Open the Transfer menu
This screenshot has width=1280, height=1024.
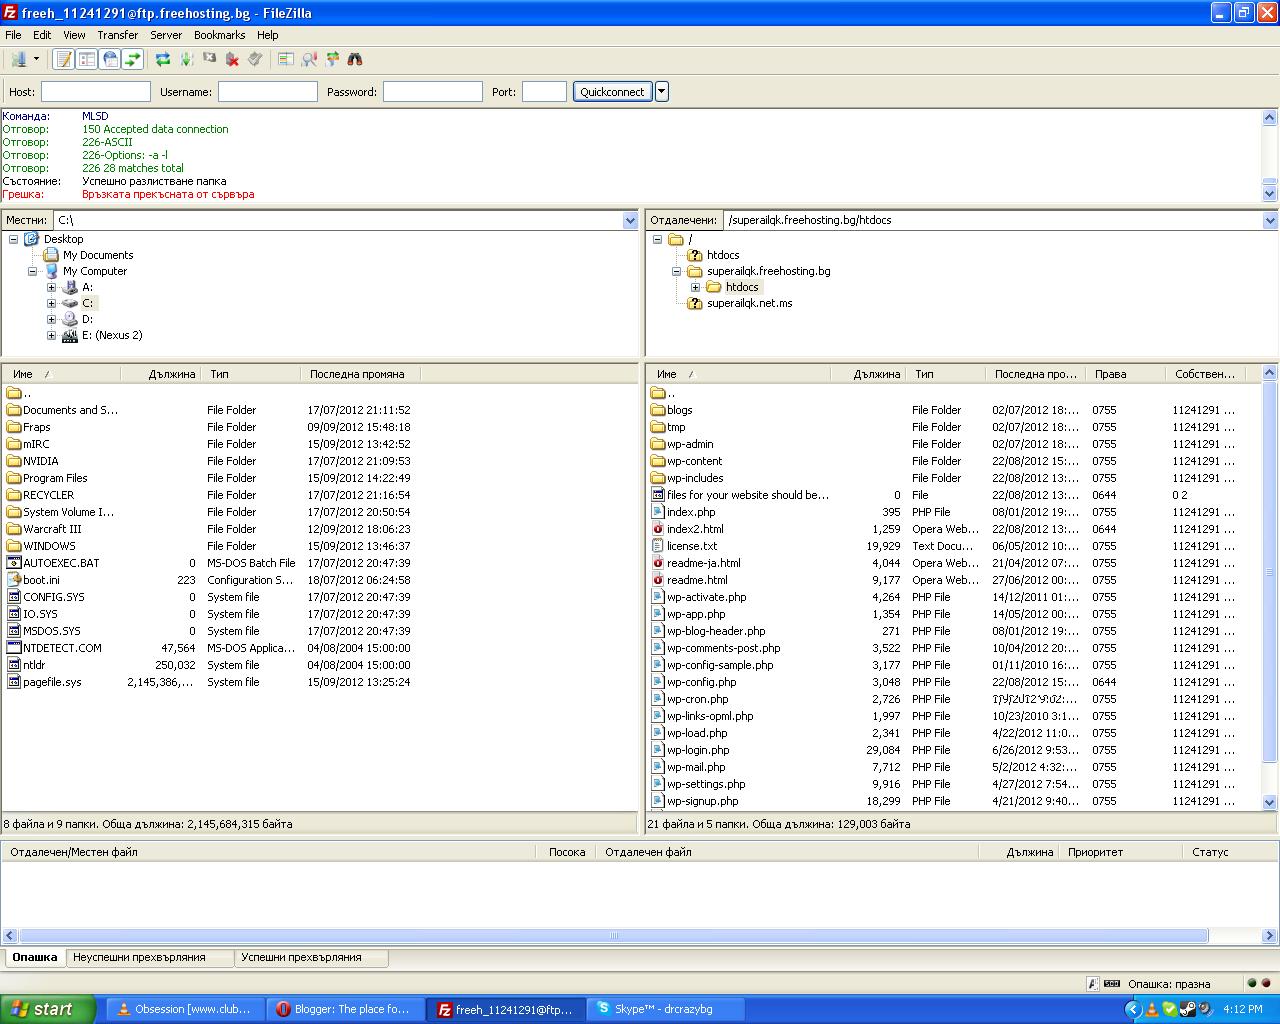tap(118, 35)
